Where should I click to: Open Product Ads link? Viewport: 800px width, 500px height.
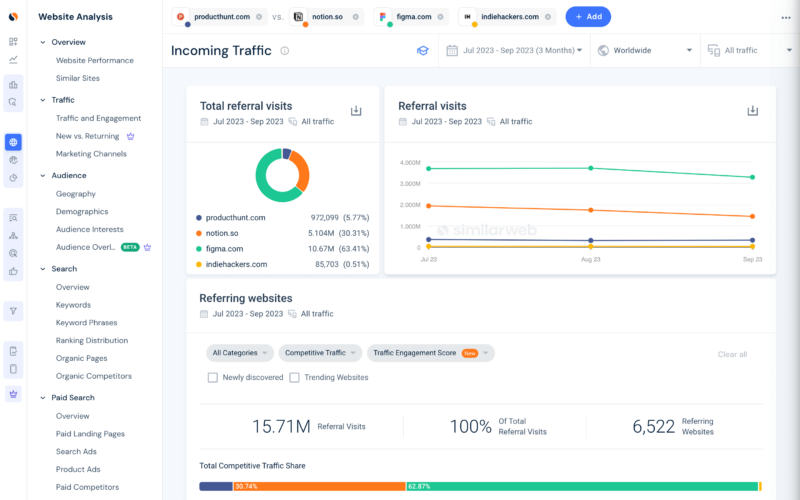[x=78, y=469]
